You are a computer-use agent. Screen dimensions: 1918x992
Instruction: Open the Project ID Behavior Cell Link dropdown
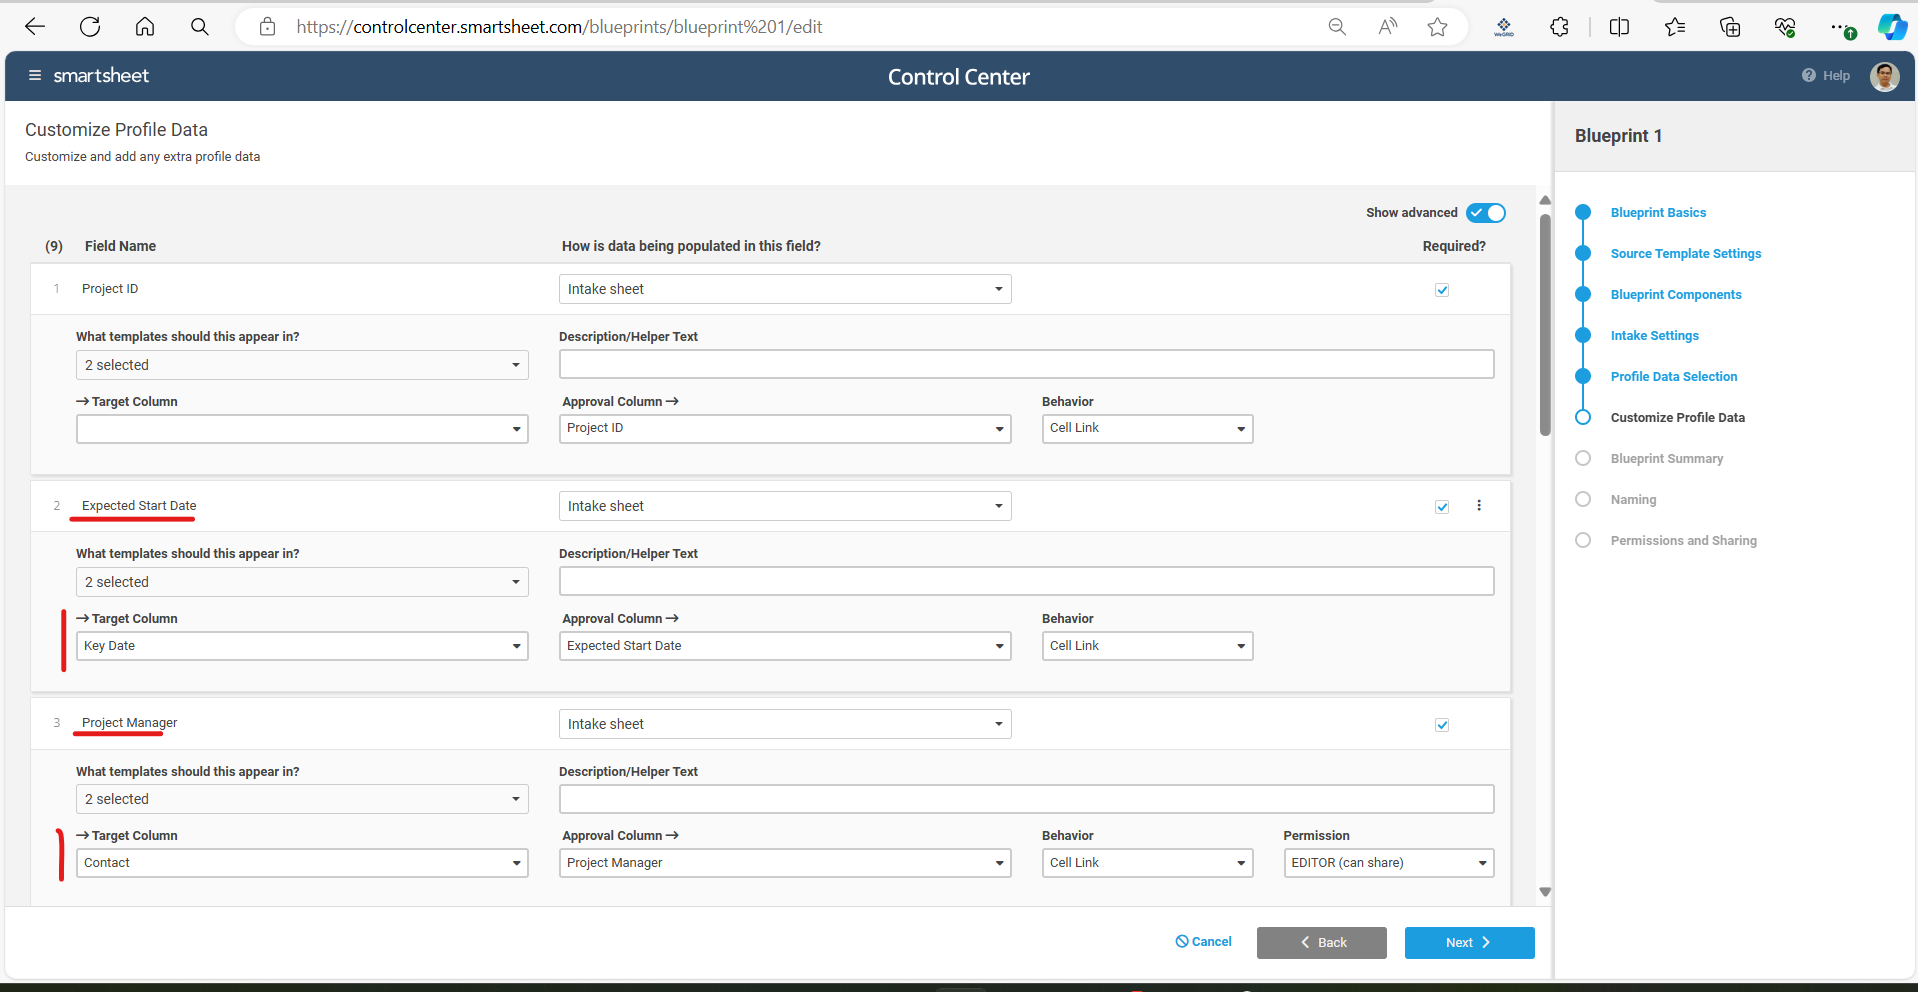point(1147,429)
